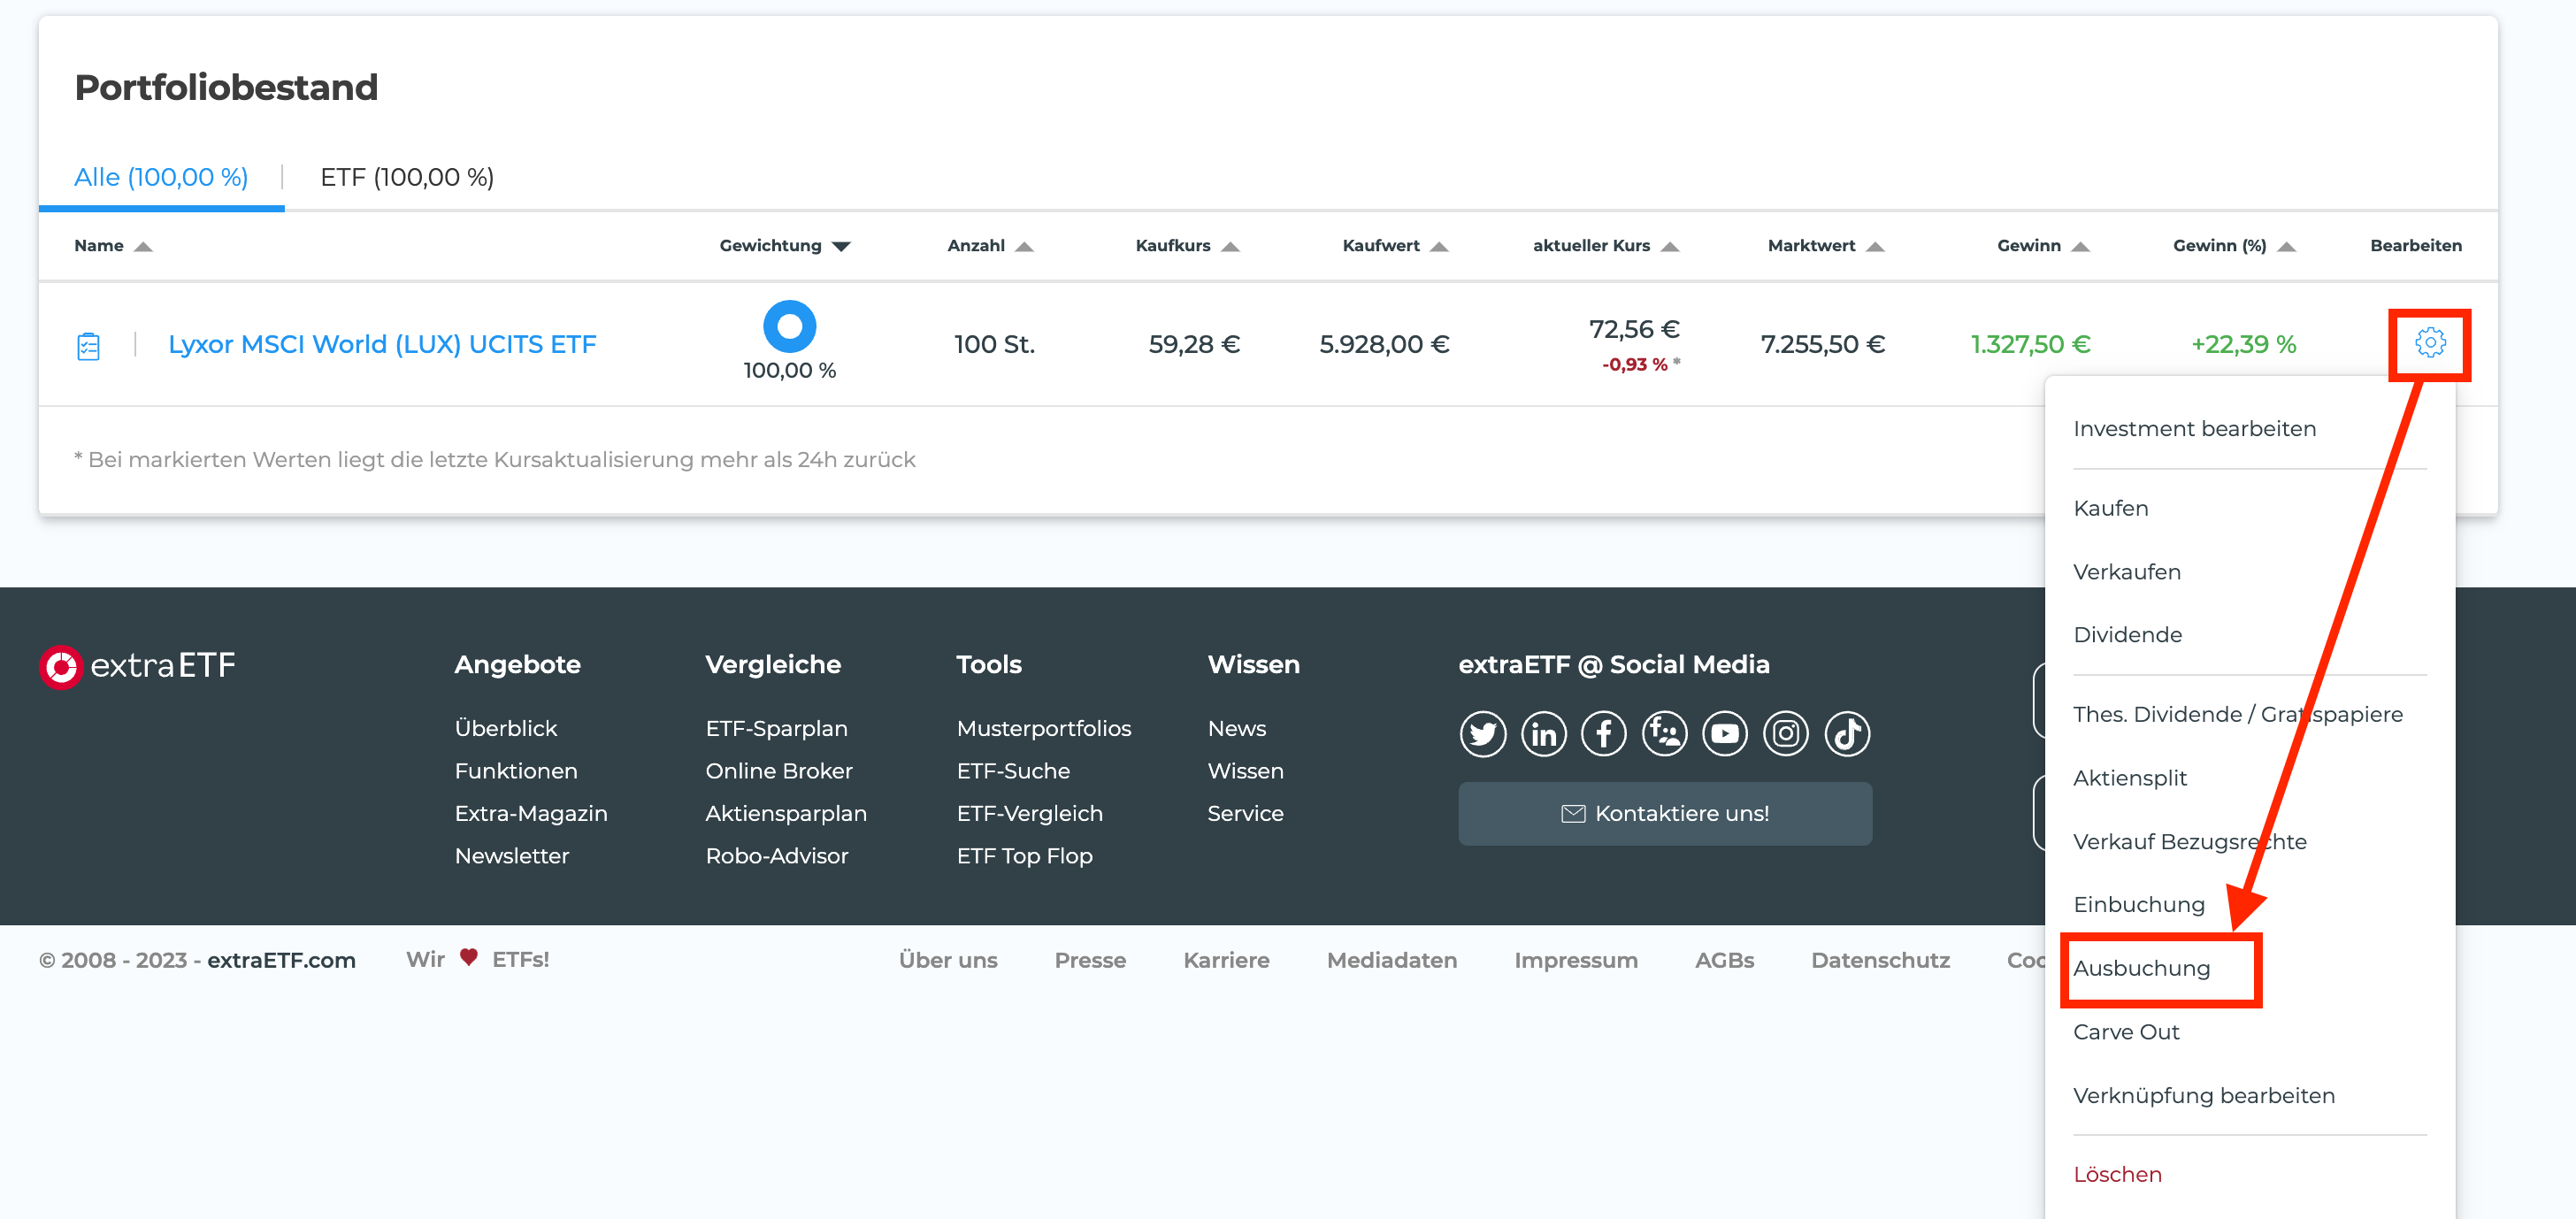
Task: Open the Facebook social media icon
Action: point(1603,734)
